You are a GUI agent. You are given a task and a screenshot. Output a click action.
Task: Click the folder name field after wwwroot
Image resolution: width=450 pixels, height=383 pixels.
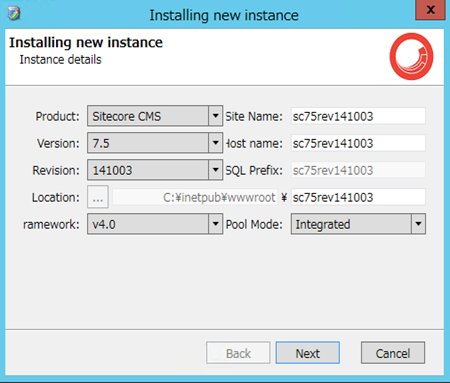coord(358,197)
